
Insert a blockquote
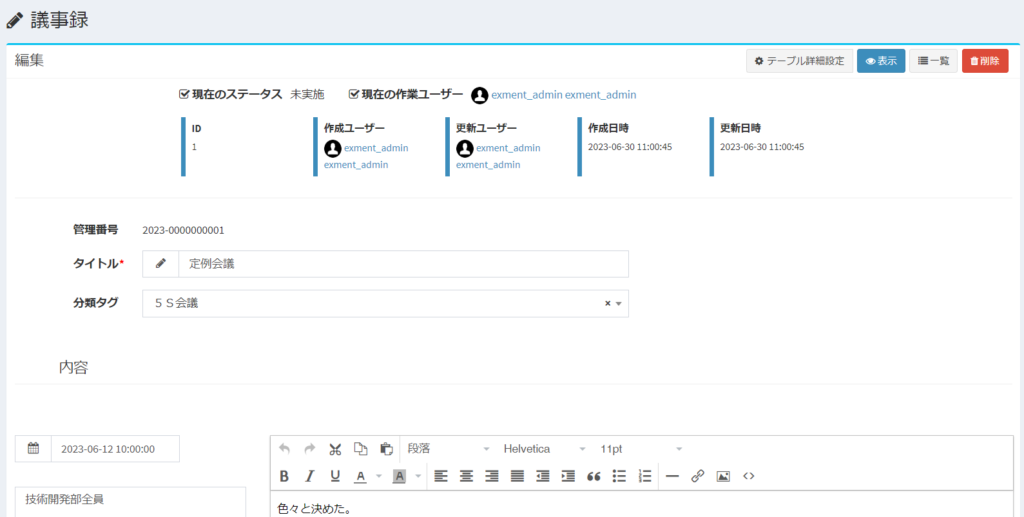pyautogui.click(x=594, y=477)
